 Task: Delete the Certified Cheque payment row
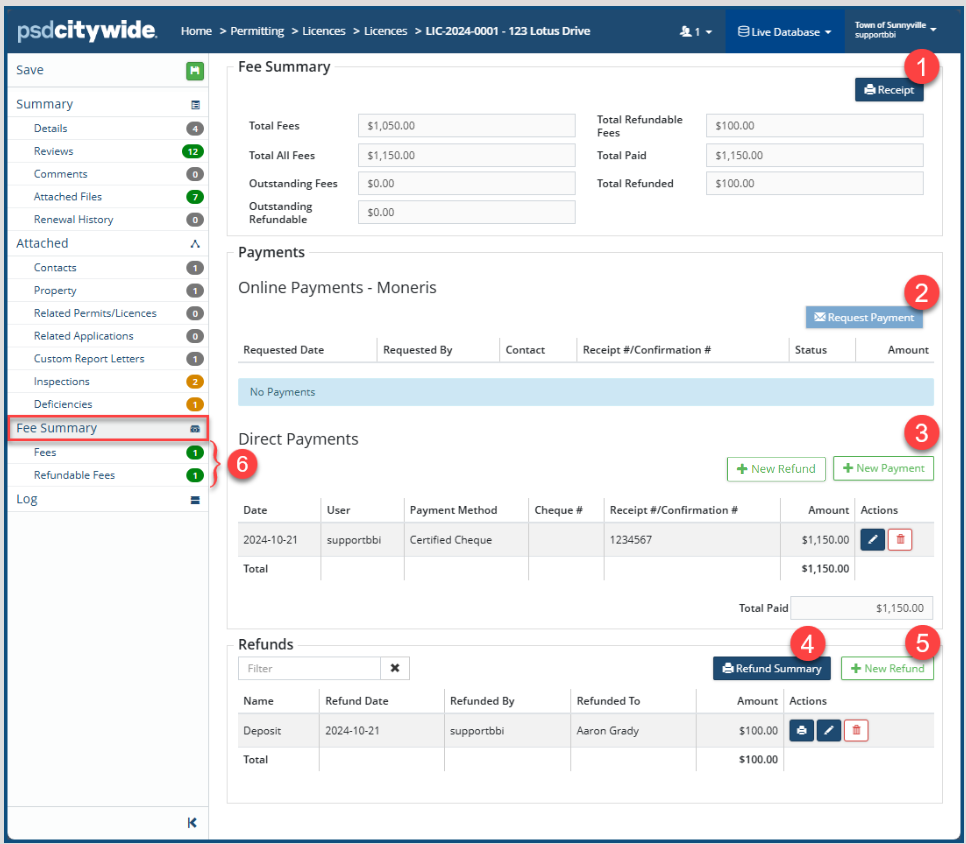tap(900, 539)
